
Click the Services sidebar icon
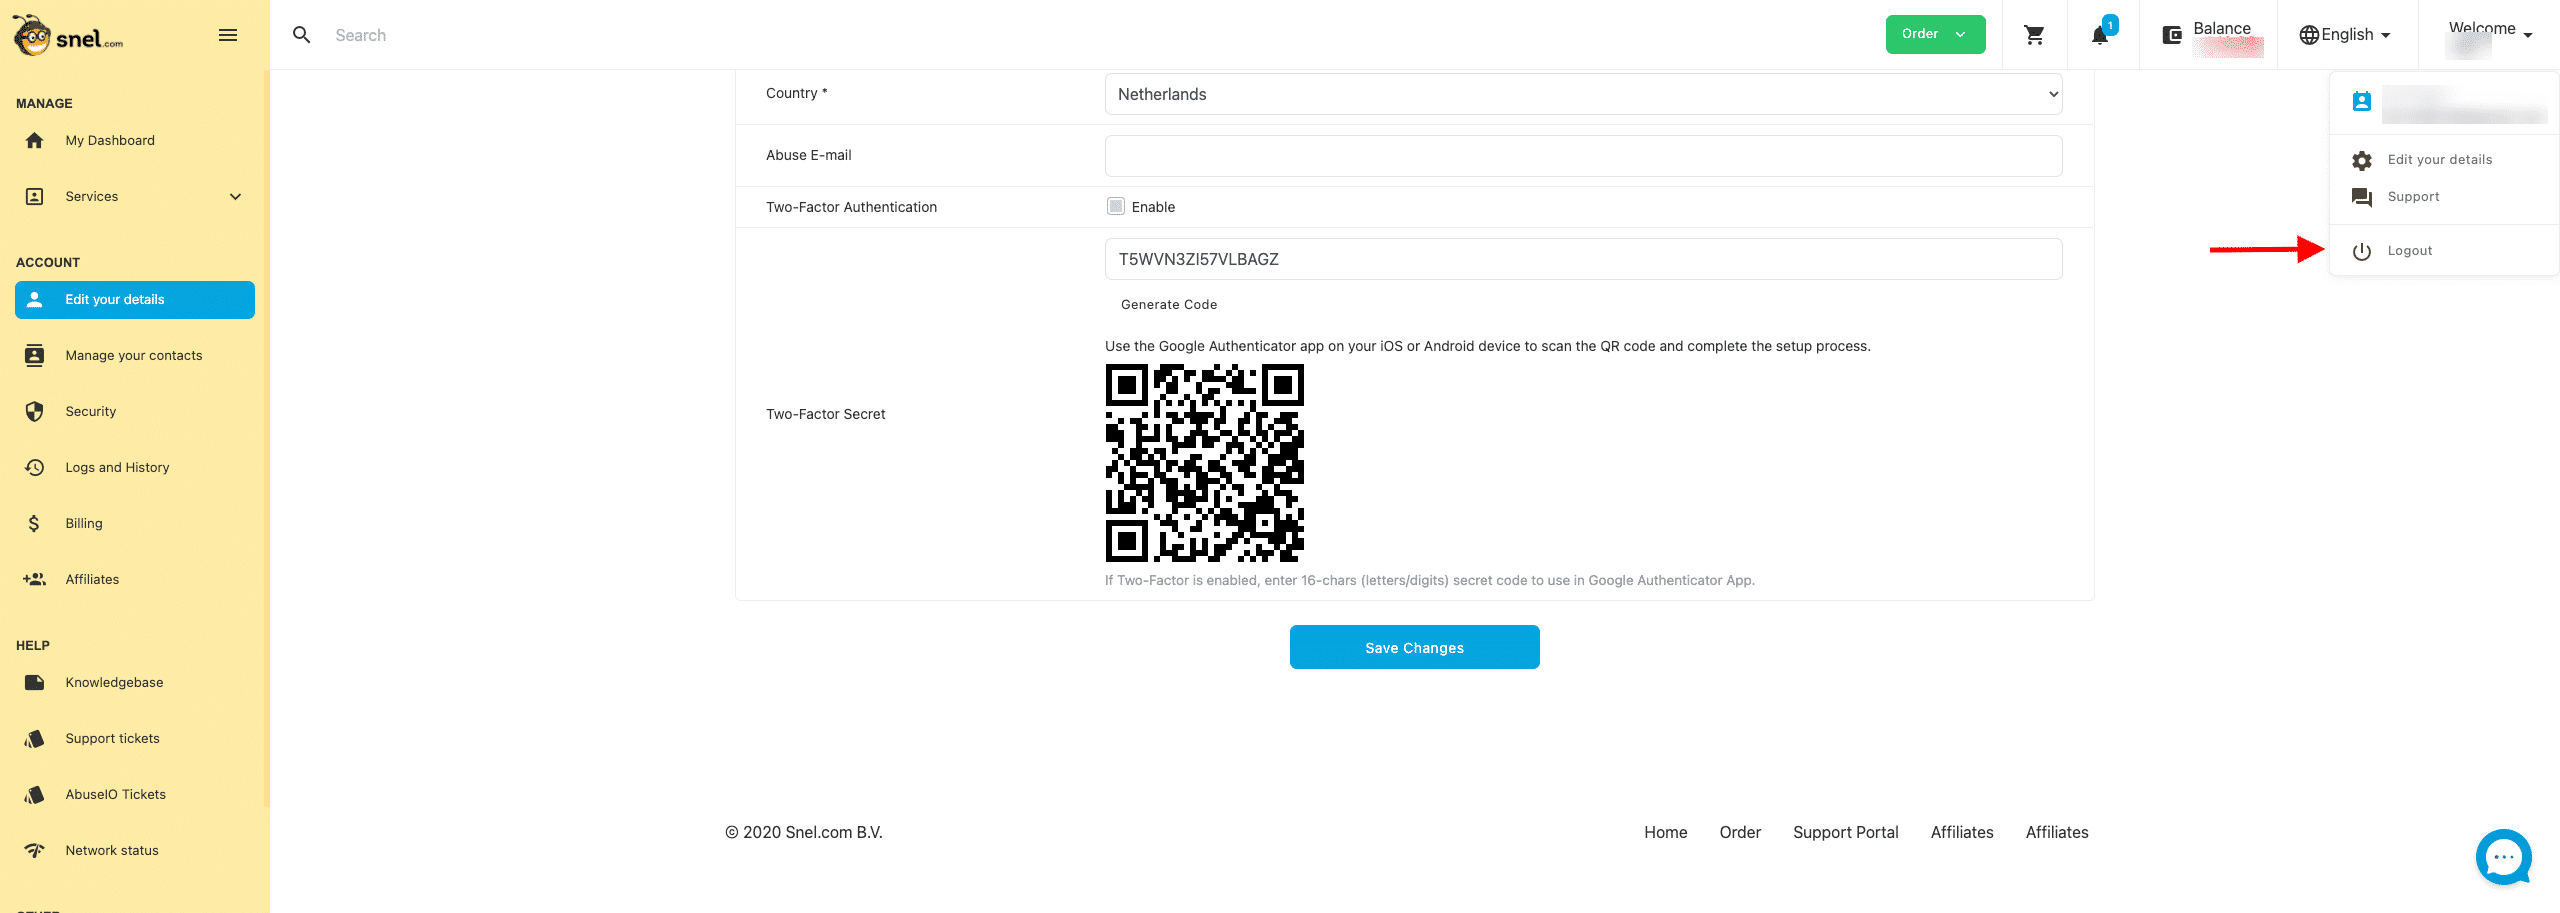[35, 197]
